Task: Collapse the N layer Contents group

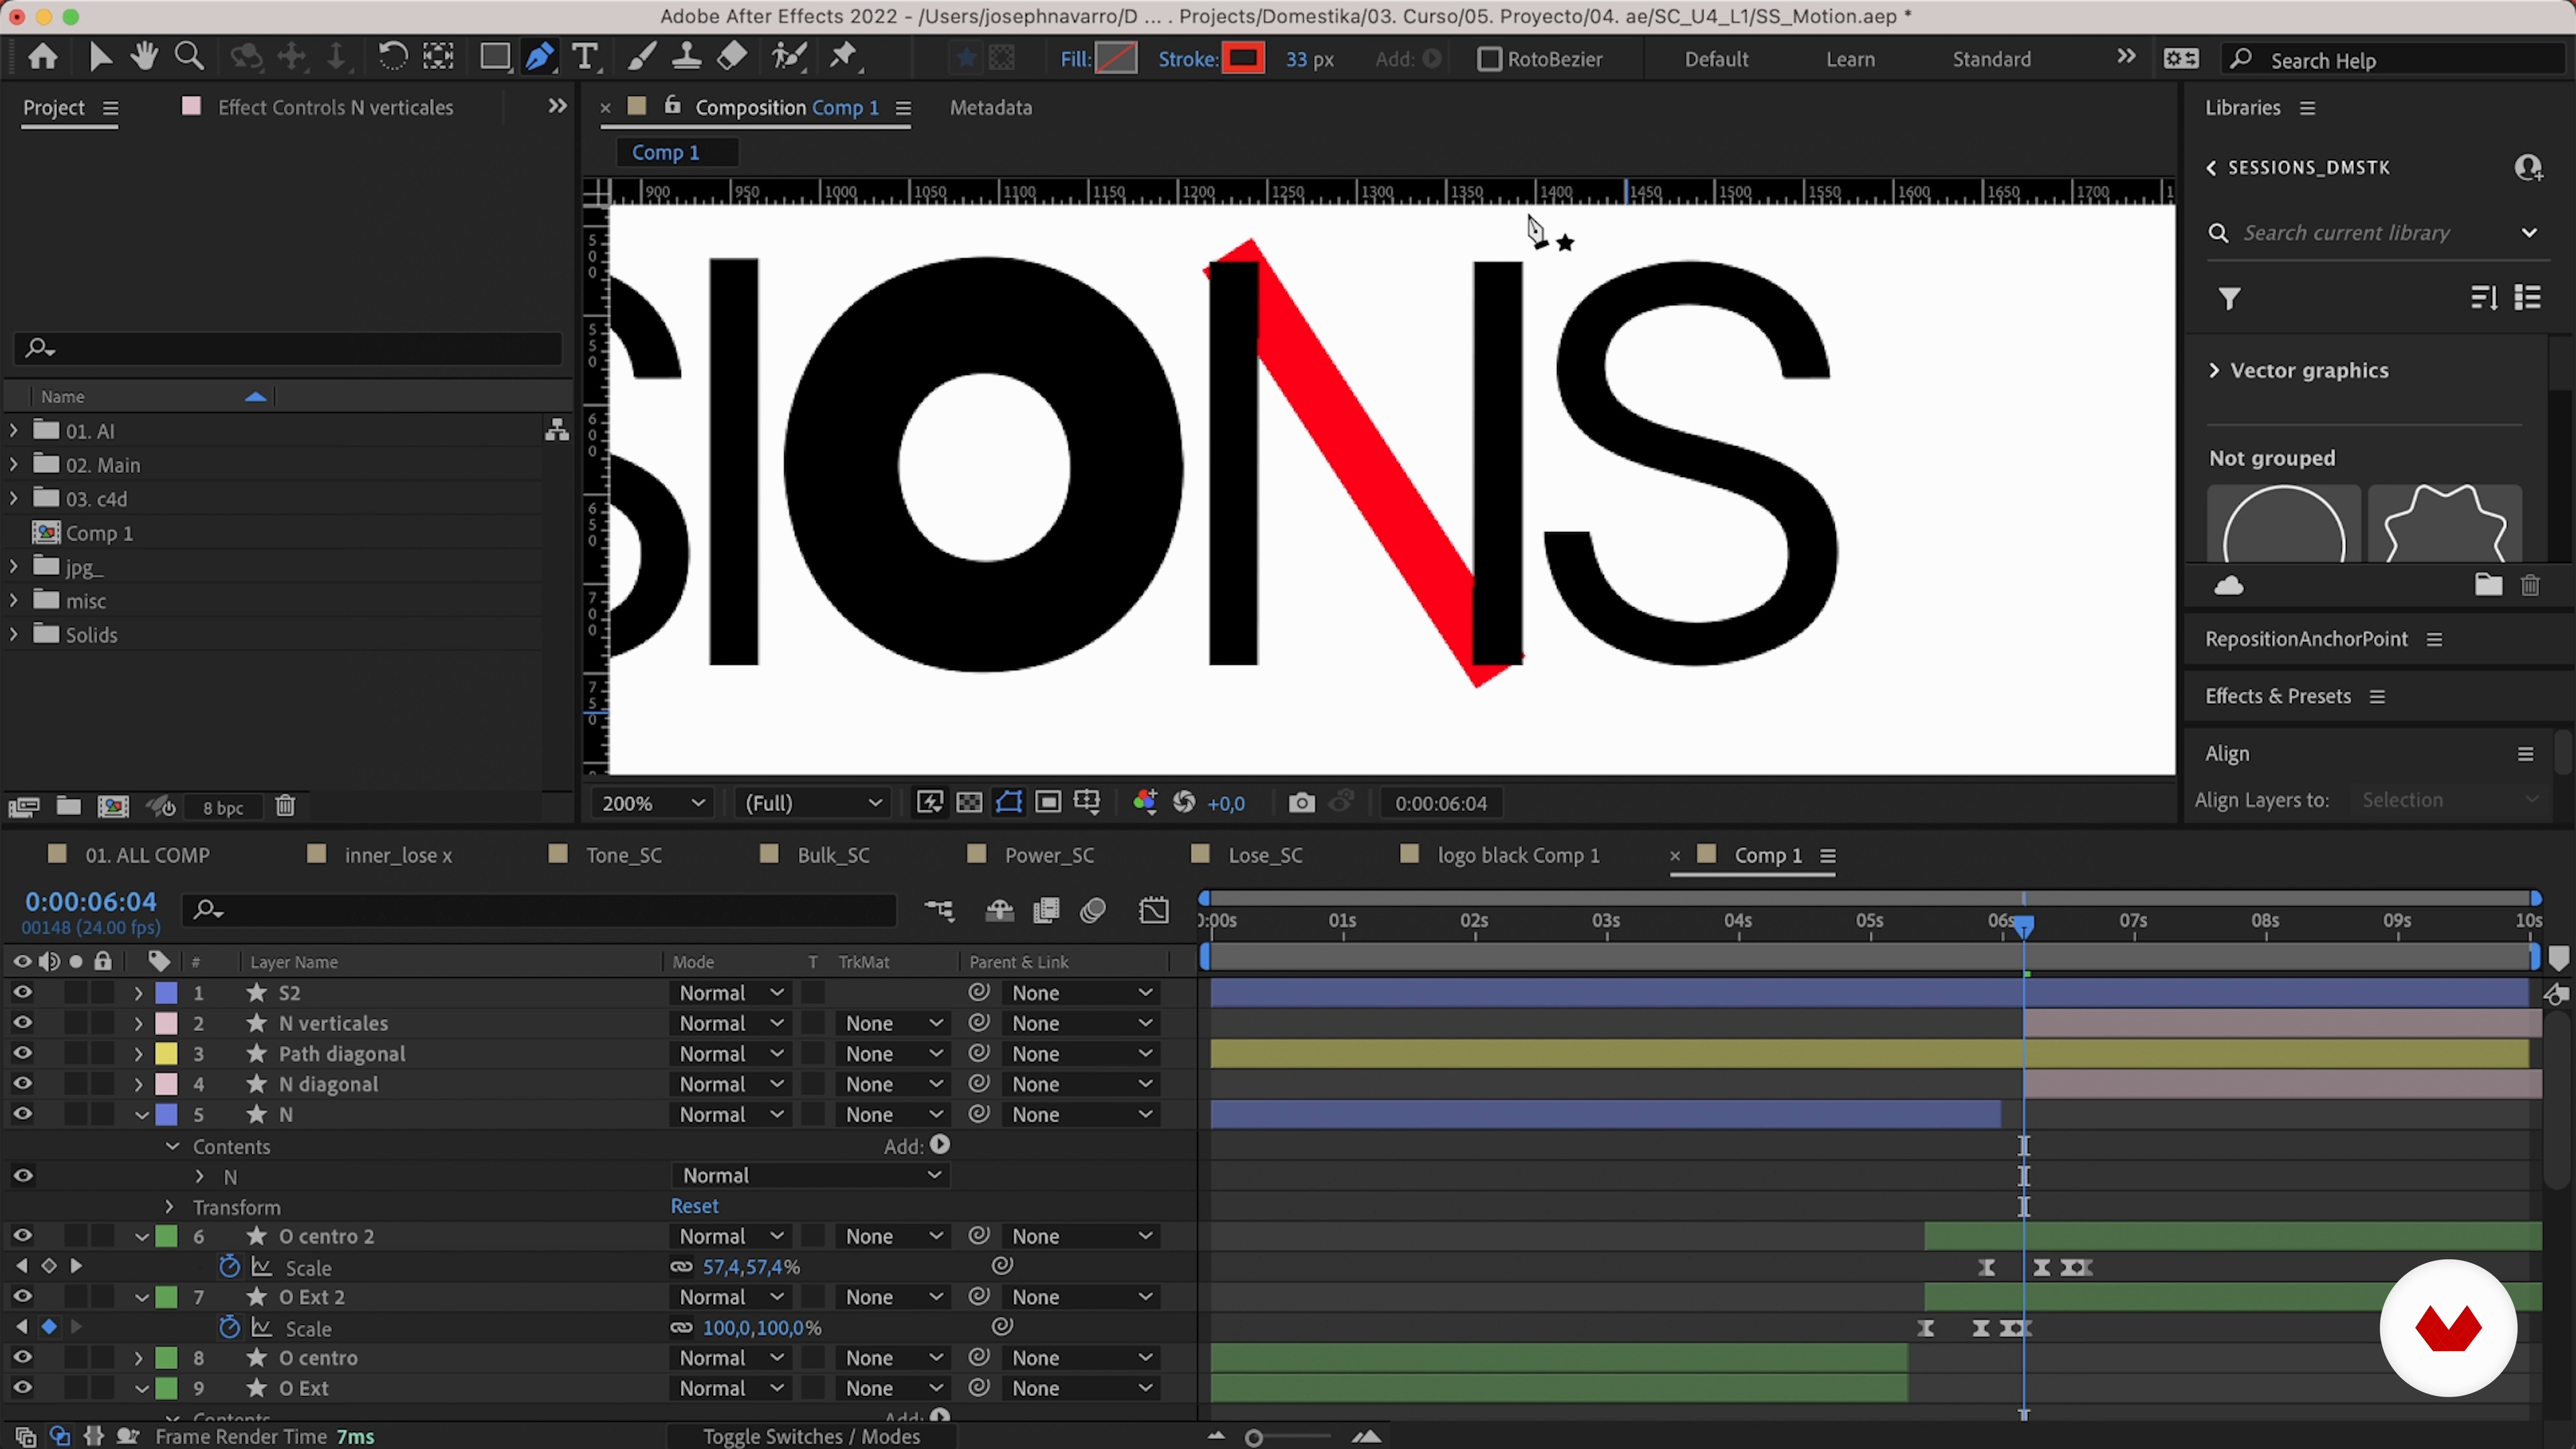Action: coord(172,1146)
